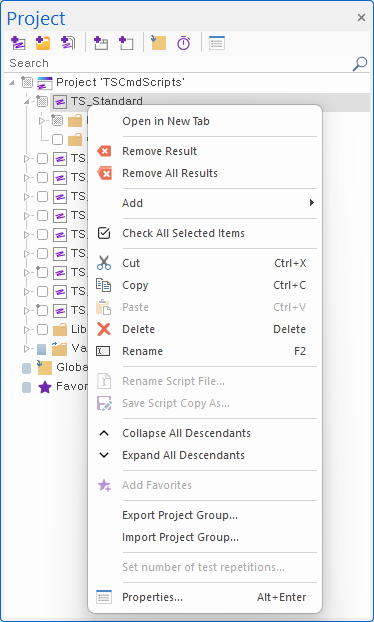374x622 pixels.
Task: Click the add script copy toolbar icon
Action: click(68, 42)
